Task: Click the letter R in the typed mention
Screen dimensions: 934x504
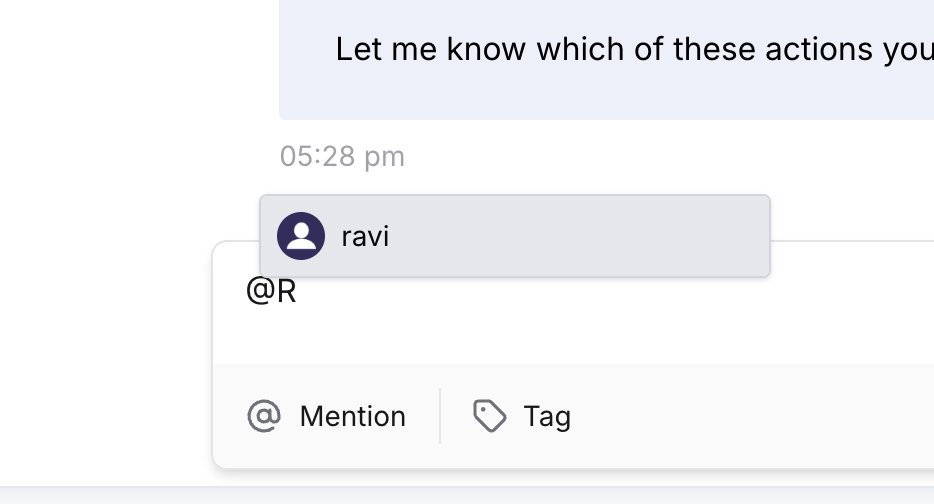Action: pyautogui.click(x=287, y=293)
